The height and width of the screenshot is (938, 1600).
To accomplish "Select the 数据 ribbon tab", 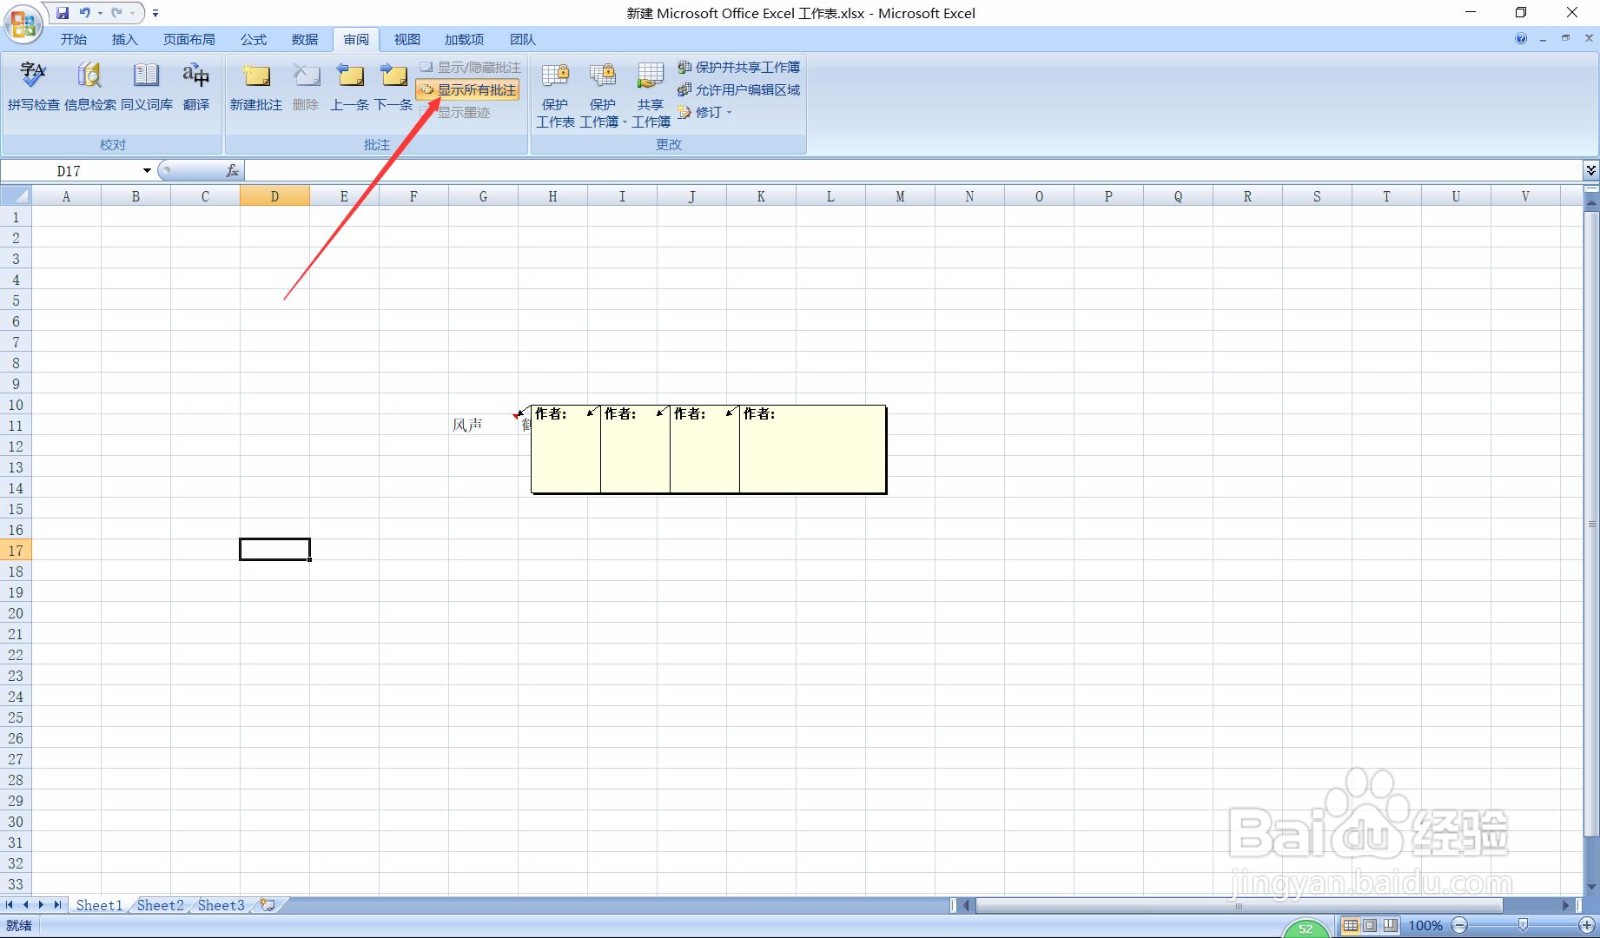I will [305, 40].
